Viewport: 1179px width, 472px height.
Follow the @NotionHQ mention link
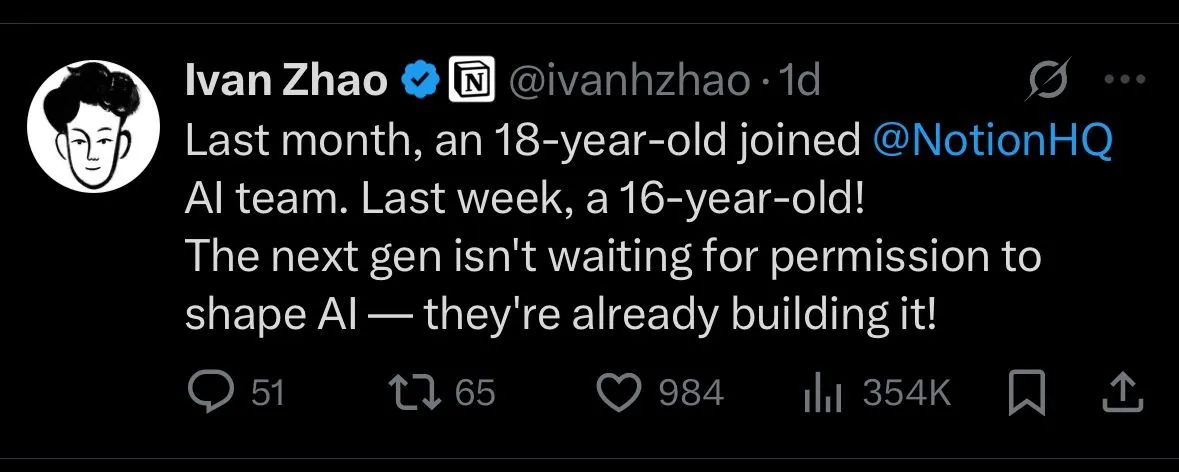993,142
